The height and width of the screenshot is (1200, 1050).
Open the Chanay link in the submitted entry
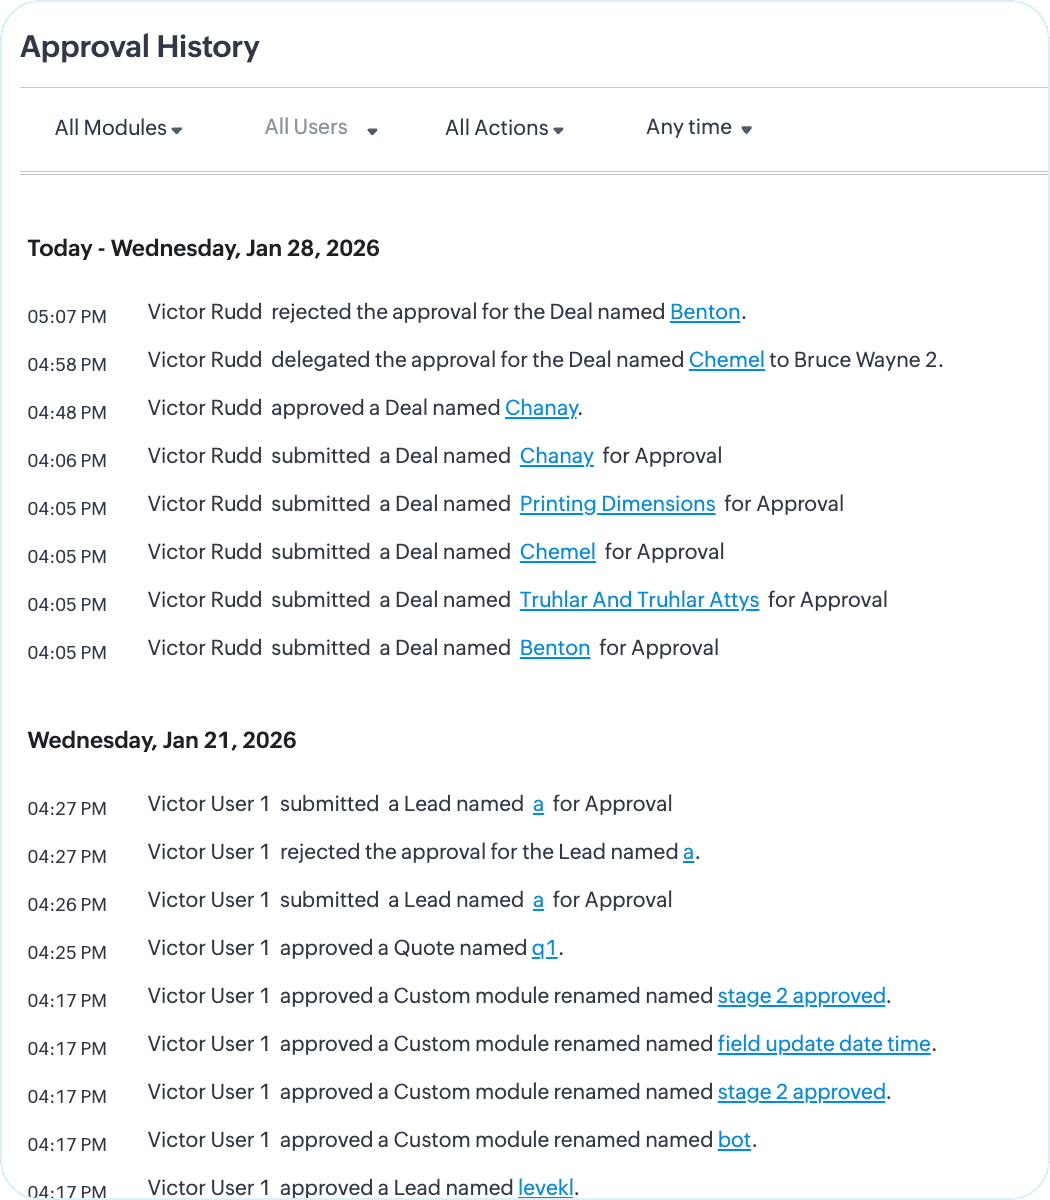point(557,456)
